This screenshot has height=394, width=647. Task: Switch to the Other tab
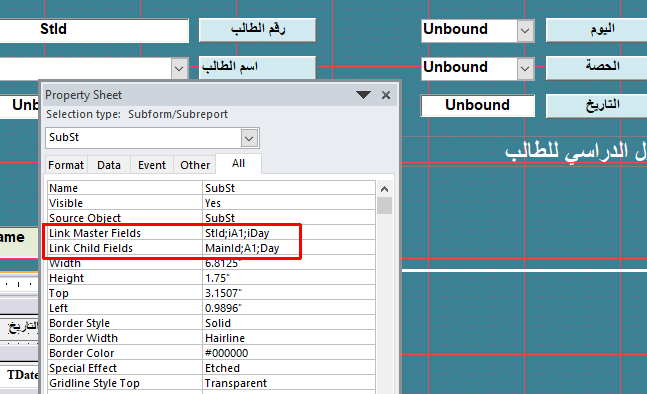(x=195, y=165)
